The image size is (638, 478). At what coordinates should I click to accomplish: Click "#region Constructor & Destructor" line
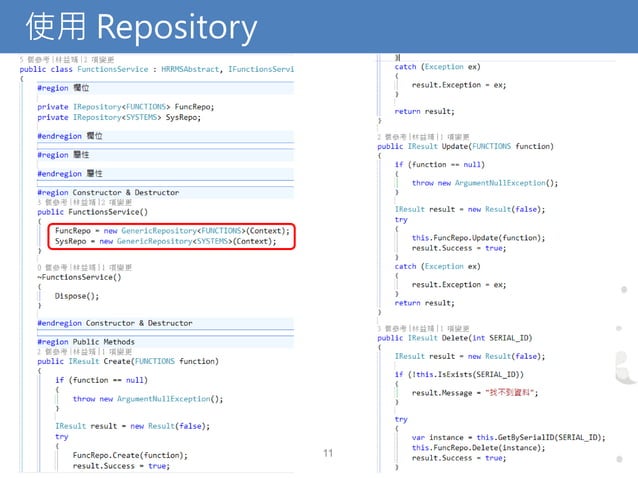tap(108, 192)
